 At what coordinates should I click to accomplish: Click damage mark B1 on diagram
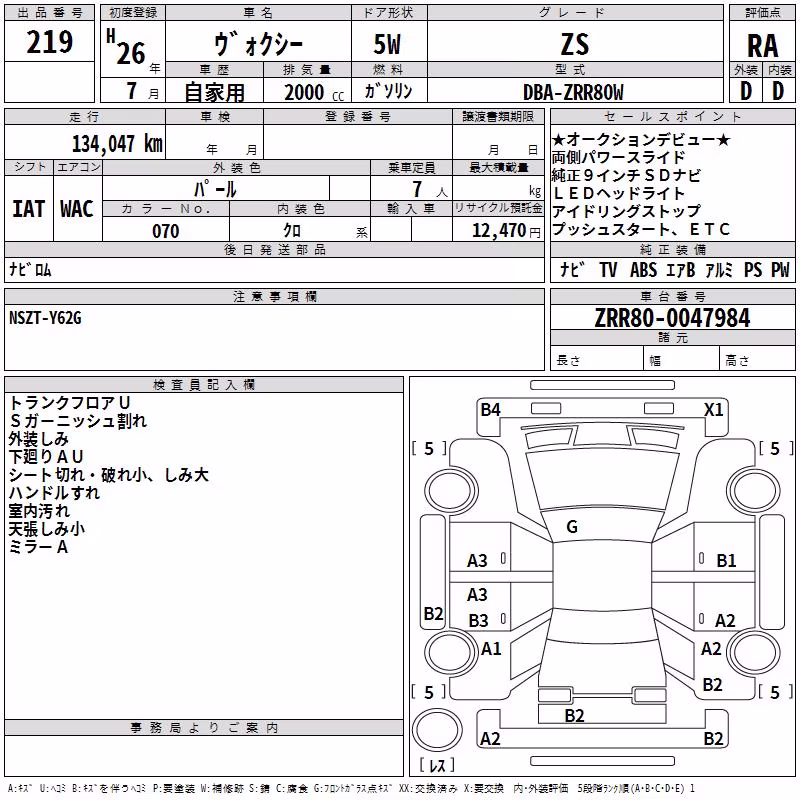click(x=726, y=561)
